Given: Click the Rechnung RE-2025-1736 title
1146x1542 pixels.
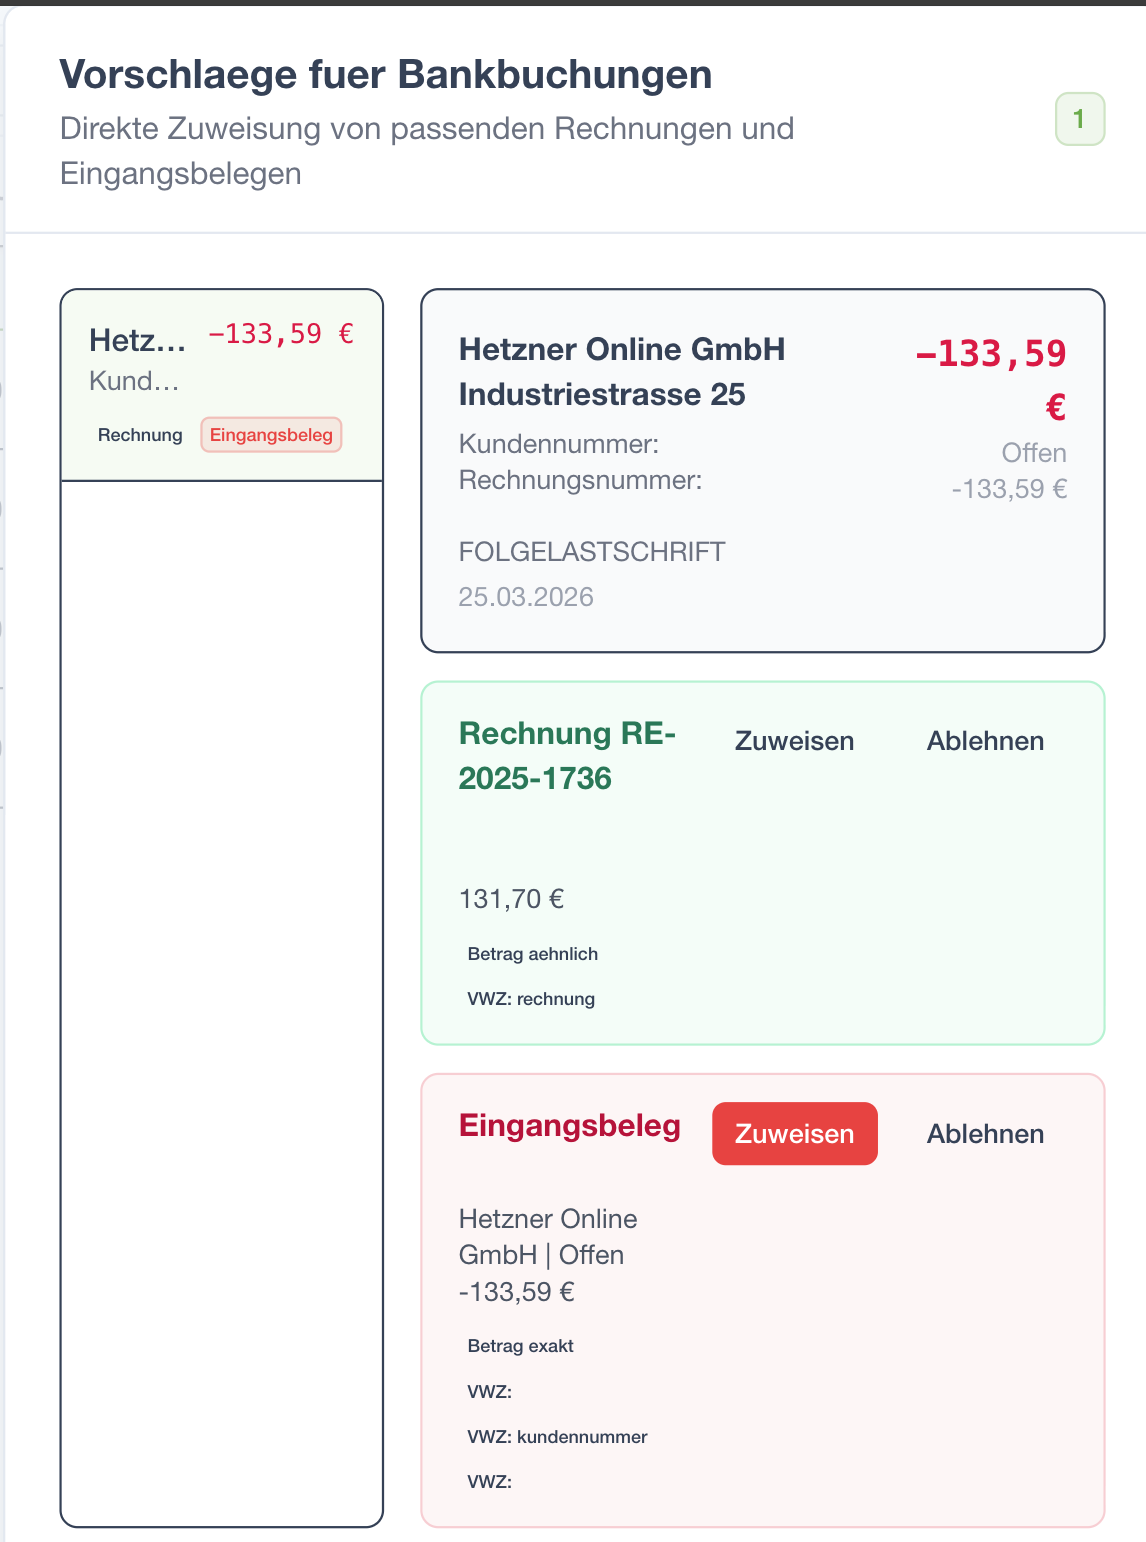Looking at the screenshot, I should 567,756.
